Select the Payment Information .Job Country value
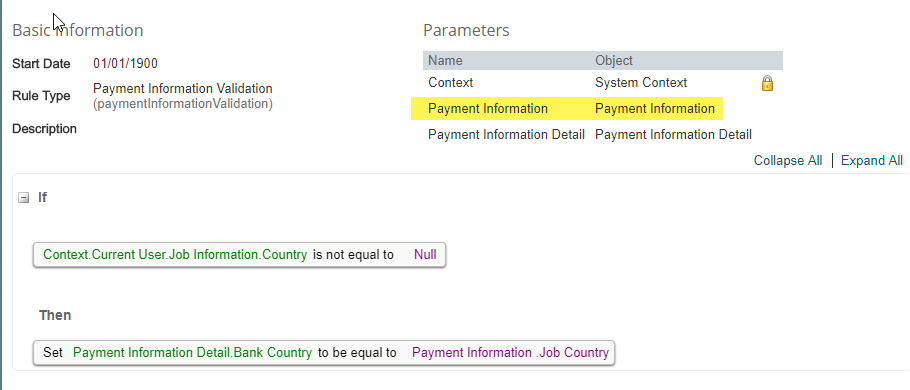The height and width of the screenshot is (390, 910). tap(510, 353)
